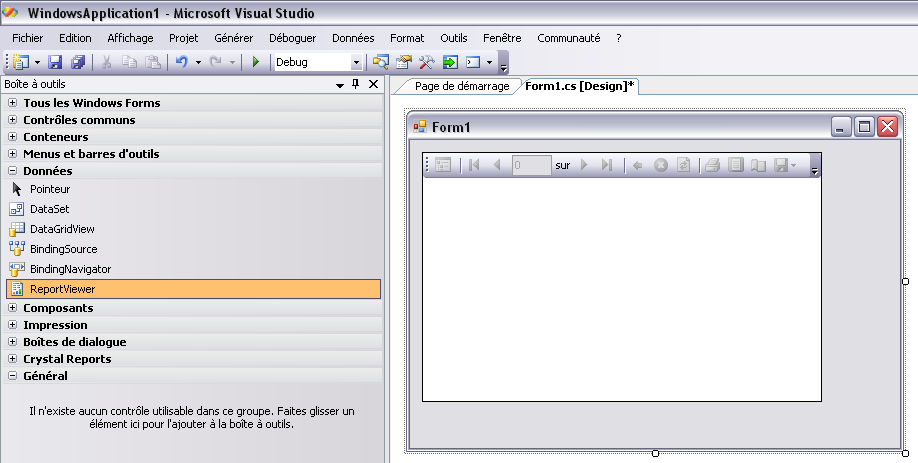Toggle the document map button in ReportViewer
This screenshot has width=918, height=463.
pos(443,165)
